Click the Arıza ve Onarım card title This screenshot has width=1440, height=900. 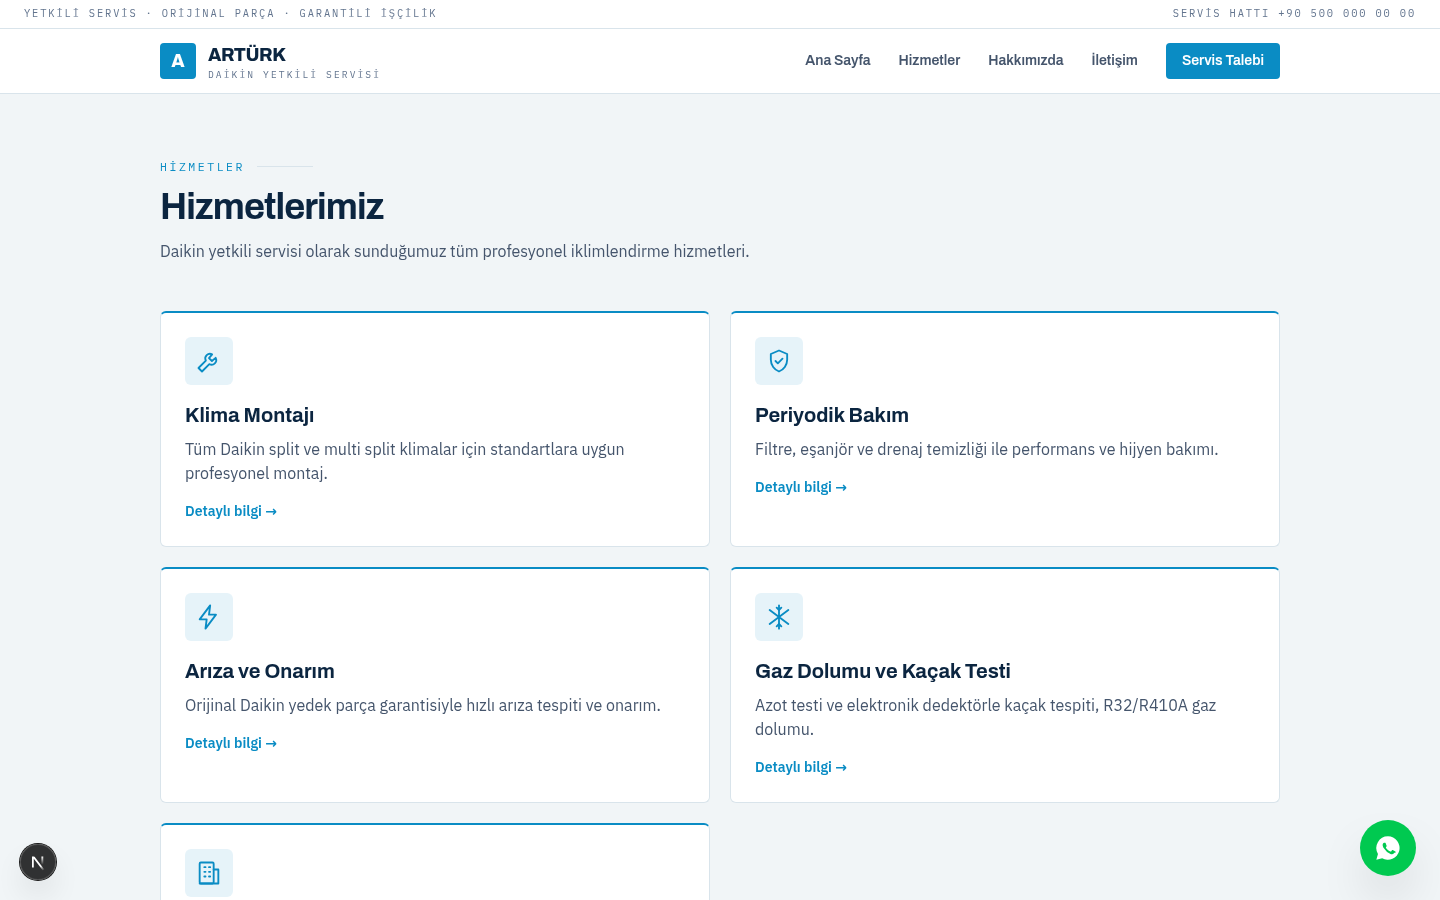tap(260, 671)
